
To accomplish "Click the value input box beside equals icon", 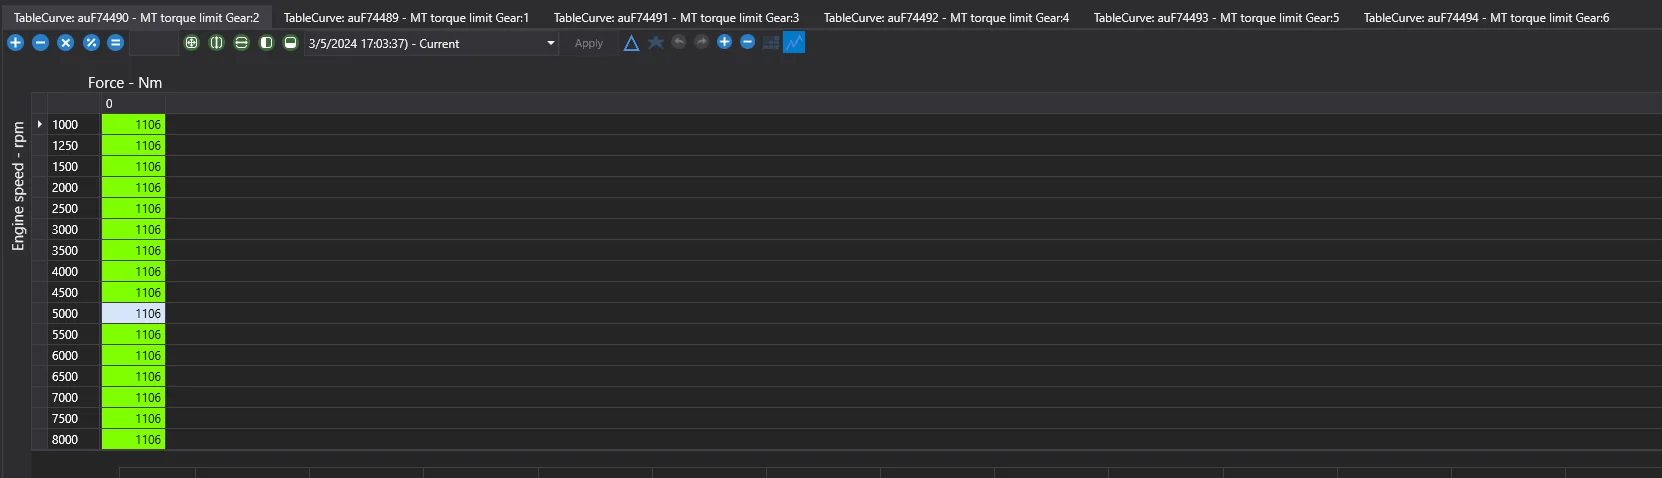I will [x=154, y=43].
